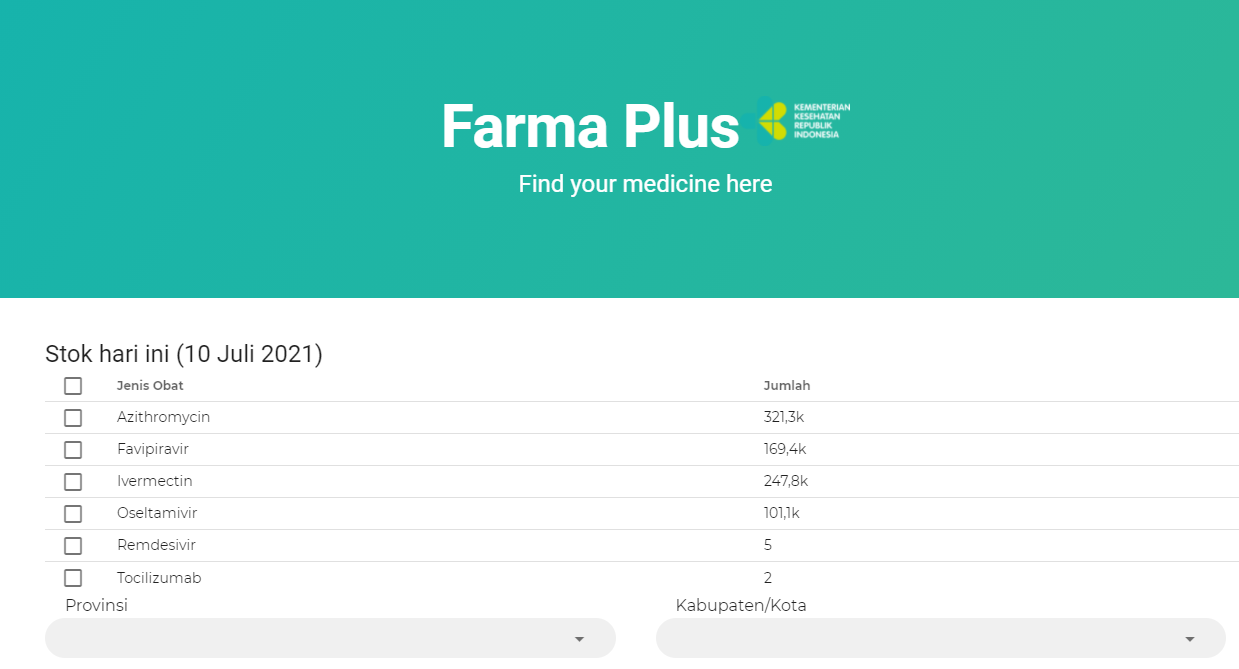Viewport: 1239px width, 669px height.
Task: Check the Azithromycin checkbox
Action: coord(72,417)
